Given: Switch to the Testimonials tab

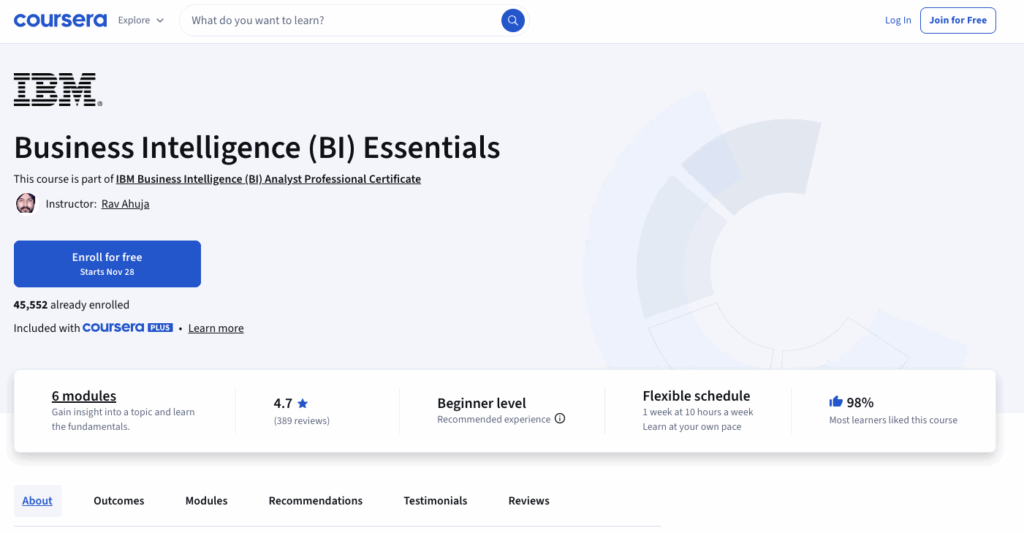Looking at the screenshot, I should pyautogui.click(x=436, y=501).
